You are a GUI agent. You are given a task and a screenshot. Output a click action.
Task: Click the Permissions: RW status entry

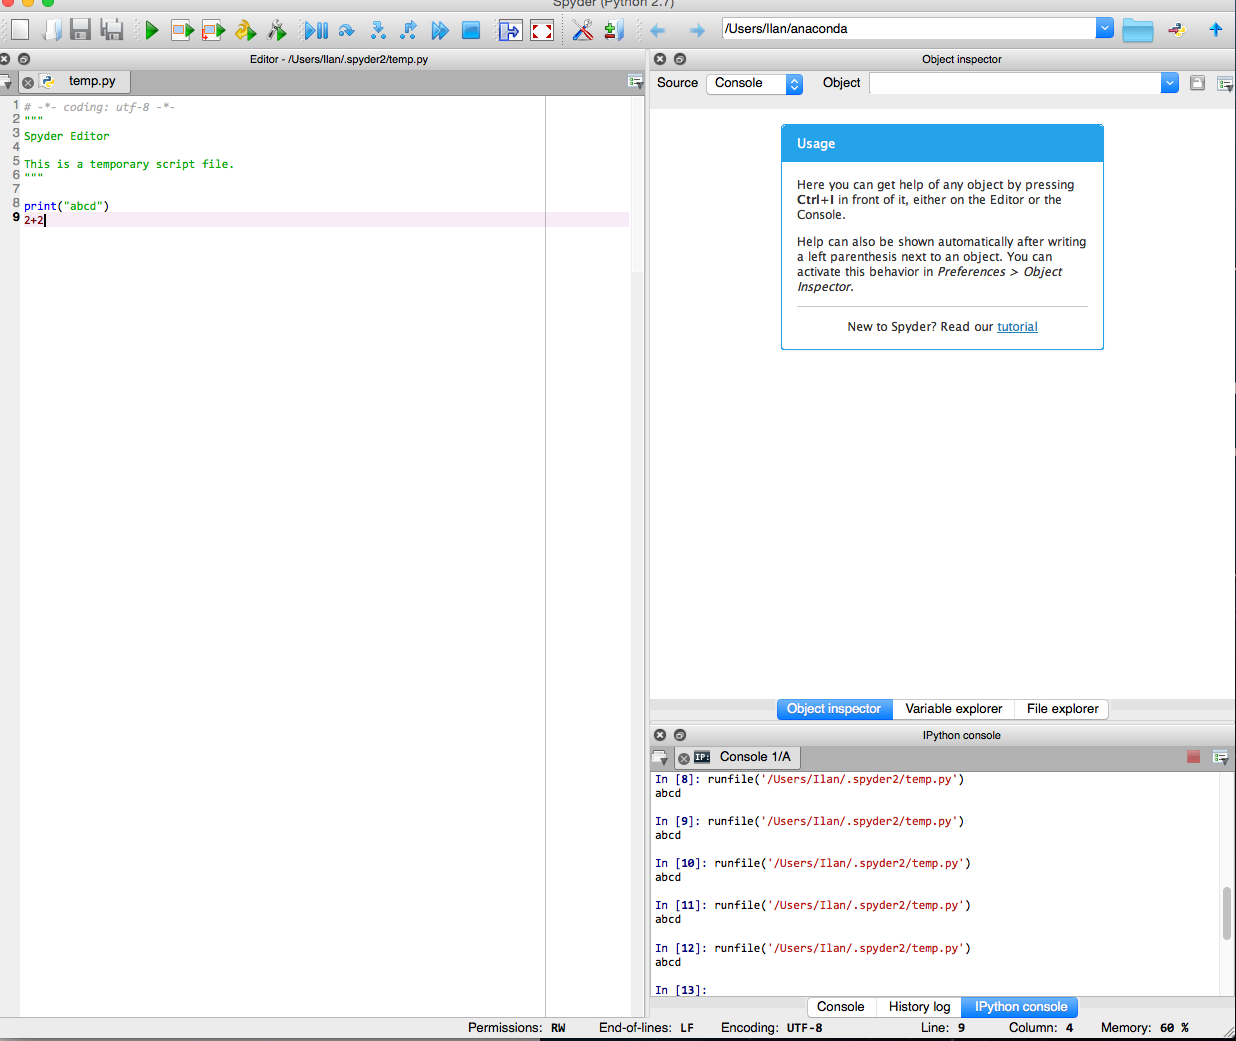pyautogui.click(x=517, y=1028)
